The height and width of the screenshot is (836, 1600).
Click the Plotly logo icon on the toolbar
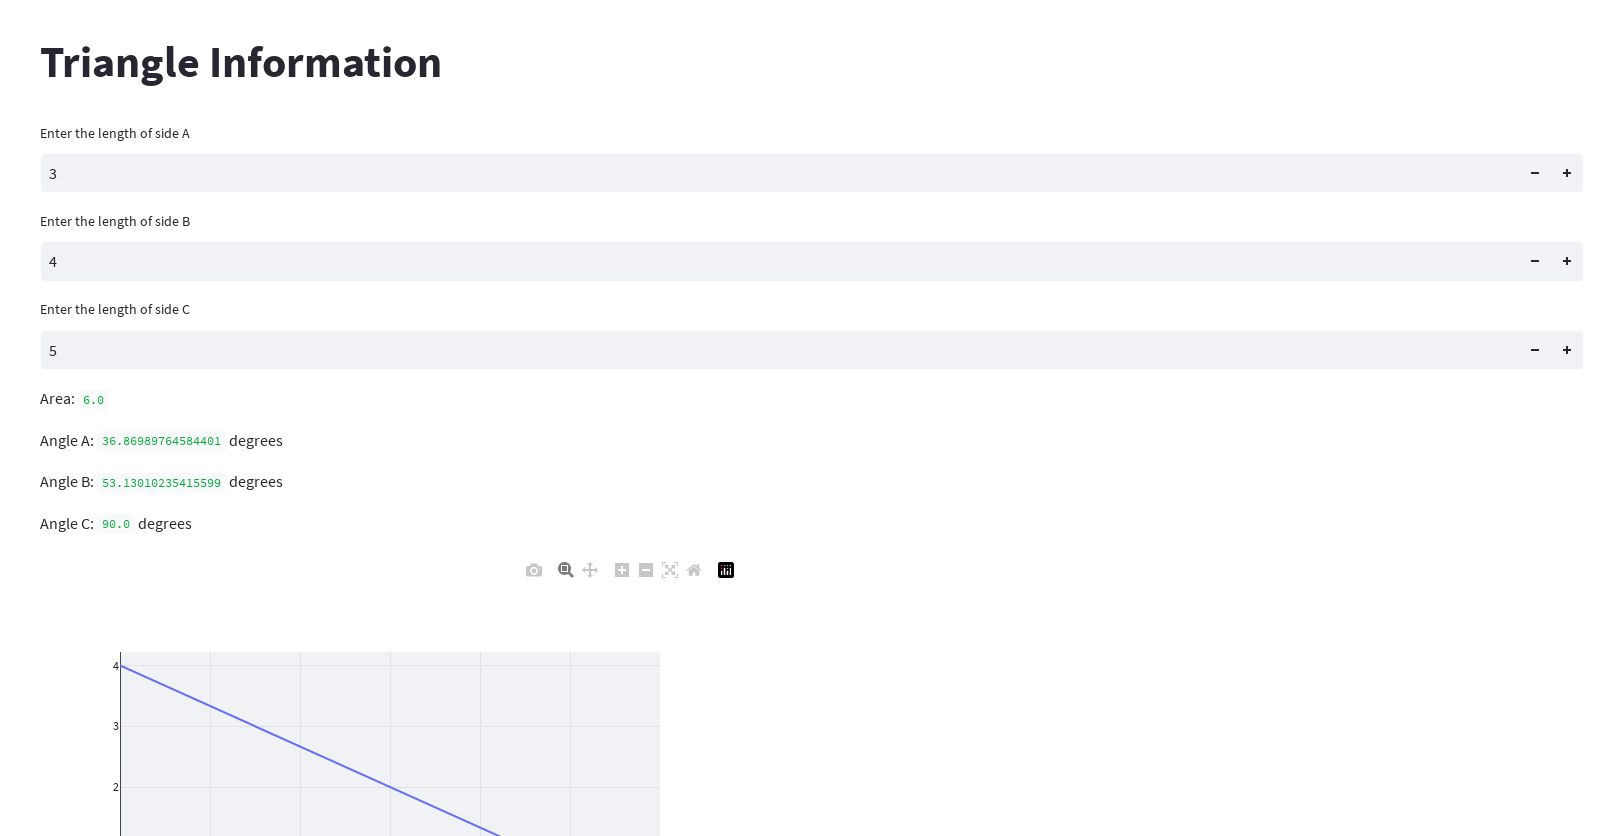coord(726,570)
